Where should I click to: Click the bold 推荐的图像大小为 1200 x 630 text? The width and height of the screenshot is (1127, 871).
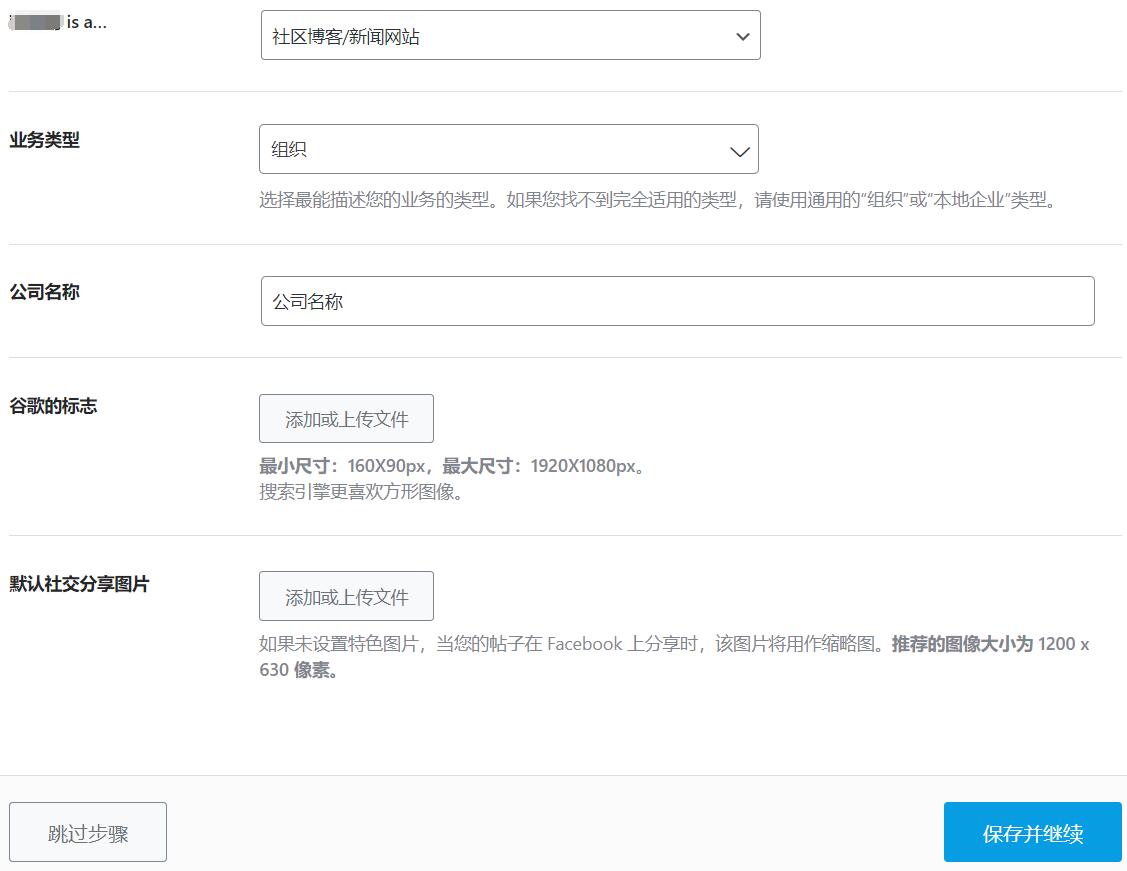(990, 644)
